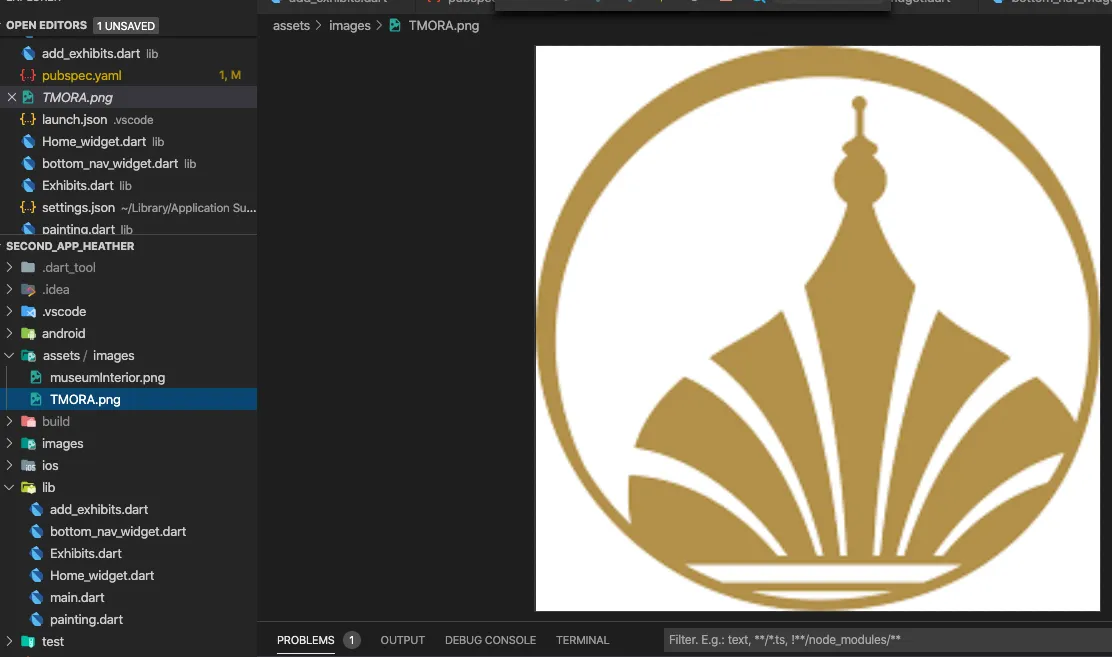The height and width of the screenshot is (657, 1112).
Task: Click Dart icon beside painting.dart in lib
Action: [36, 619]
